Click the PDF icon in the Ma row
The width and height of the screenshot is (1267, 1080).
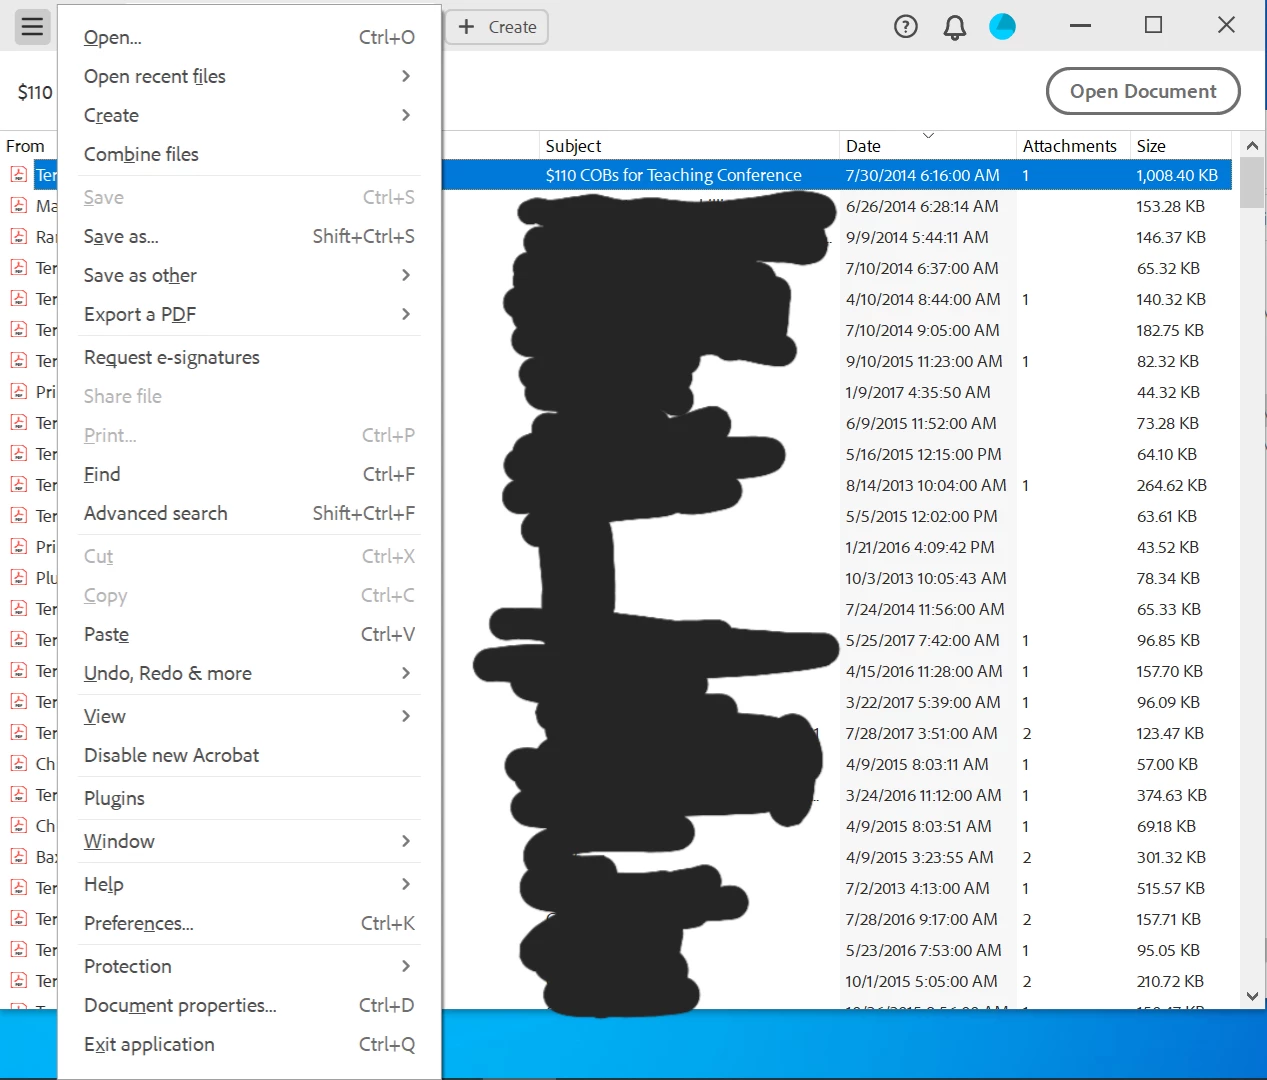coord(19,206)
